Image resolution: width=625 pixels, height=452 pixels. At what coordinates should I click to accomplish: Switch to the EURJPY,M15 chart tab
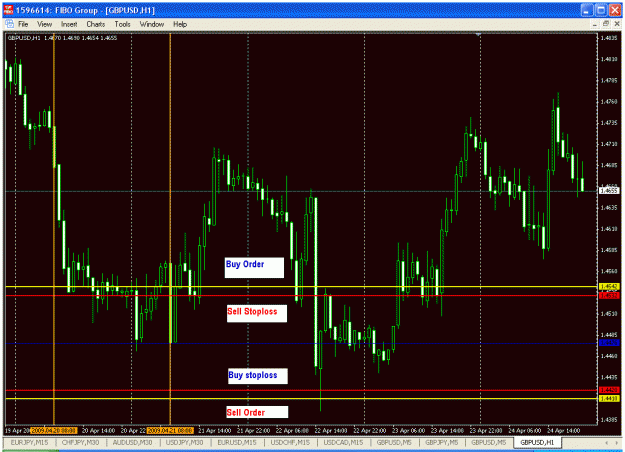coord(29,442)
